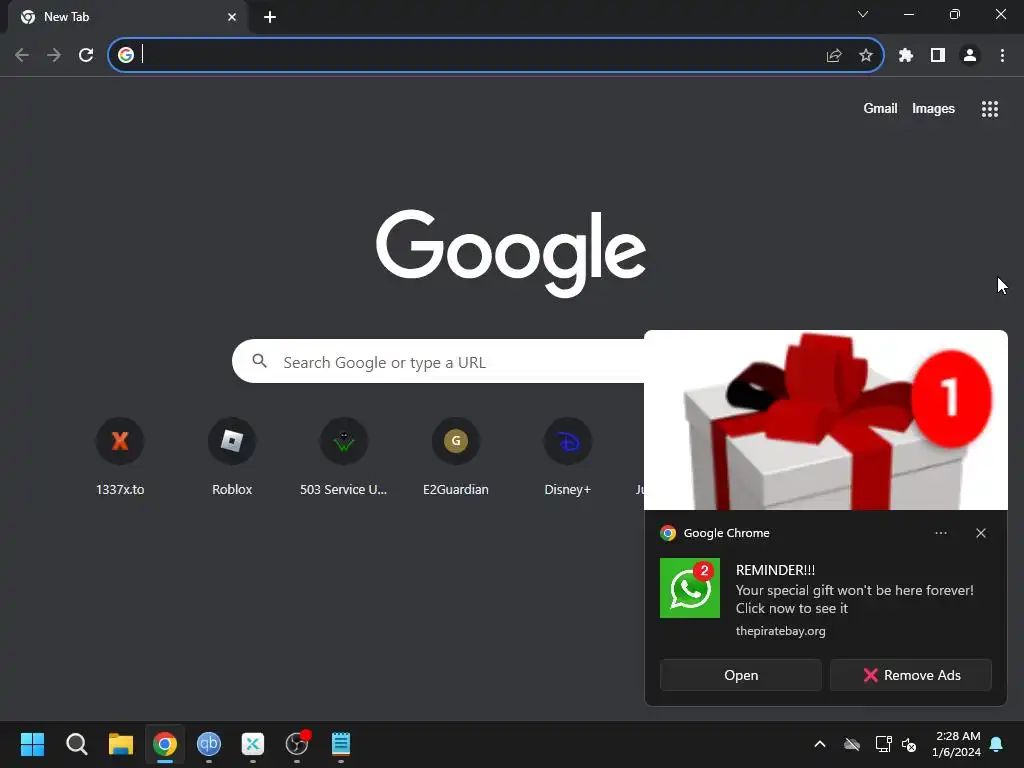Open File Explorer from the taskbar

pyautogui.click(x=121, y=744)
